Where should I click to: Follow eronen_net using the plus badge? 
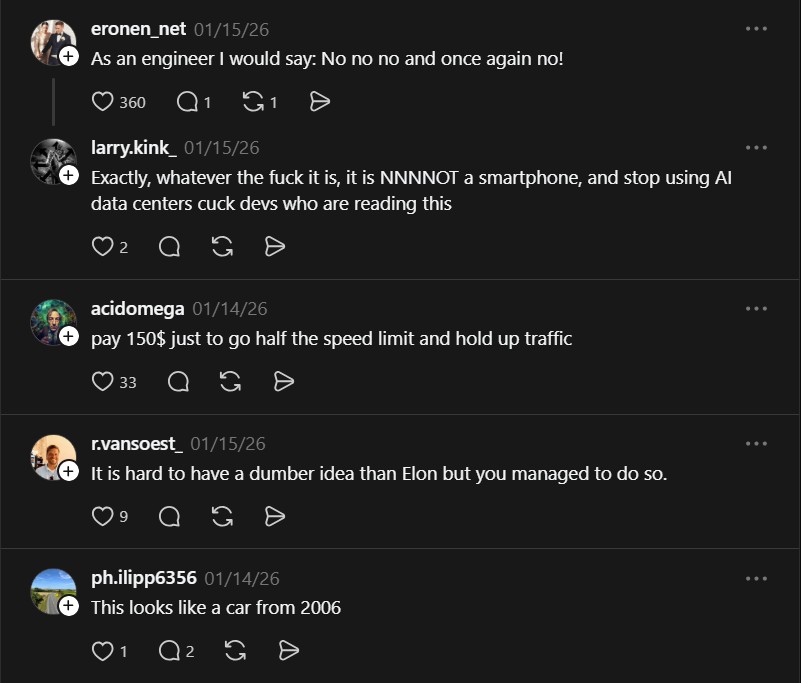click(x=69, y=58)
